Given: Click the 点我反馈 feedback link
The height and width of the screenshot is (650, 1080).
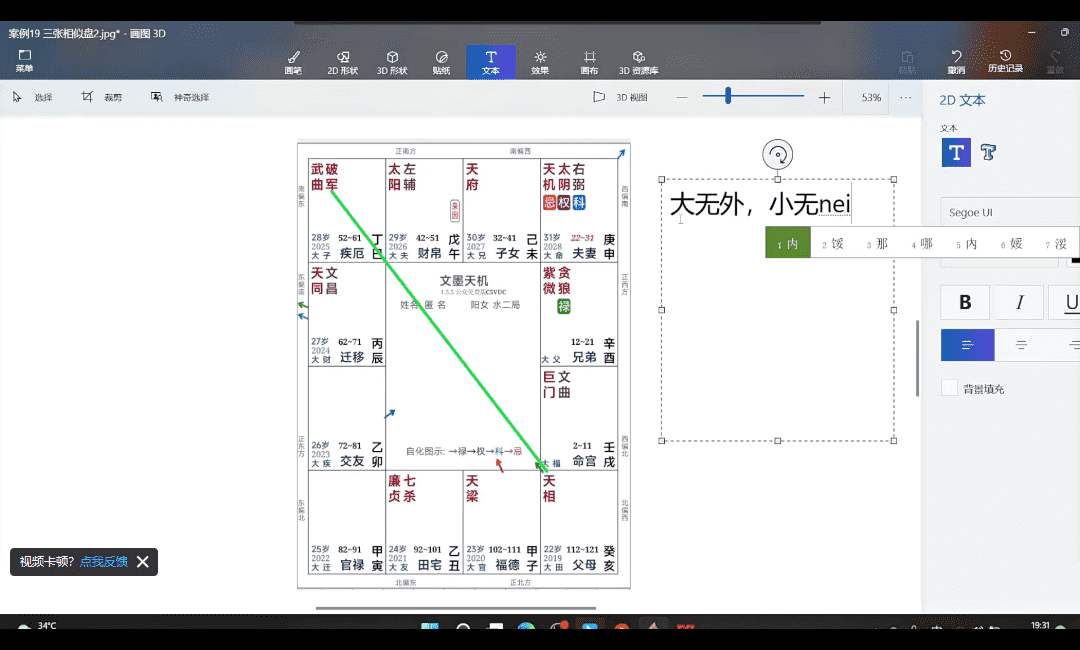Looking at the screenshot, I should coord(104,562).
